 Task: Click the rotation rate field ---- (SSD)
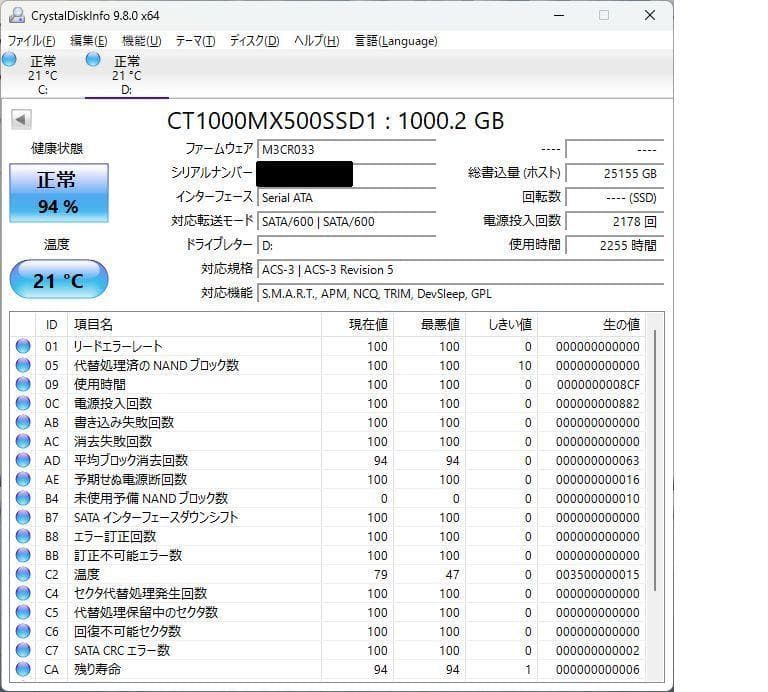pos(615,197)
